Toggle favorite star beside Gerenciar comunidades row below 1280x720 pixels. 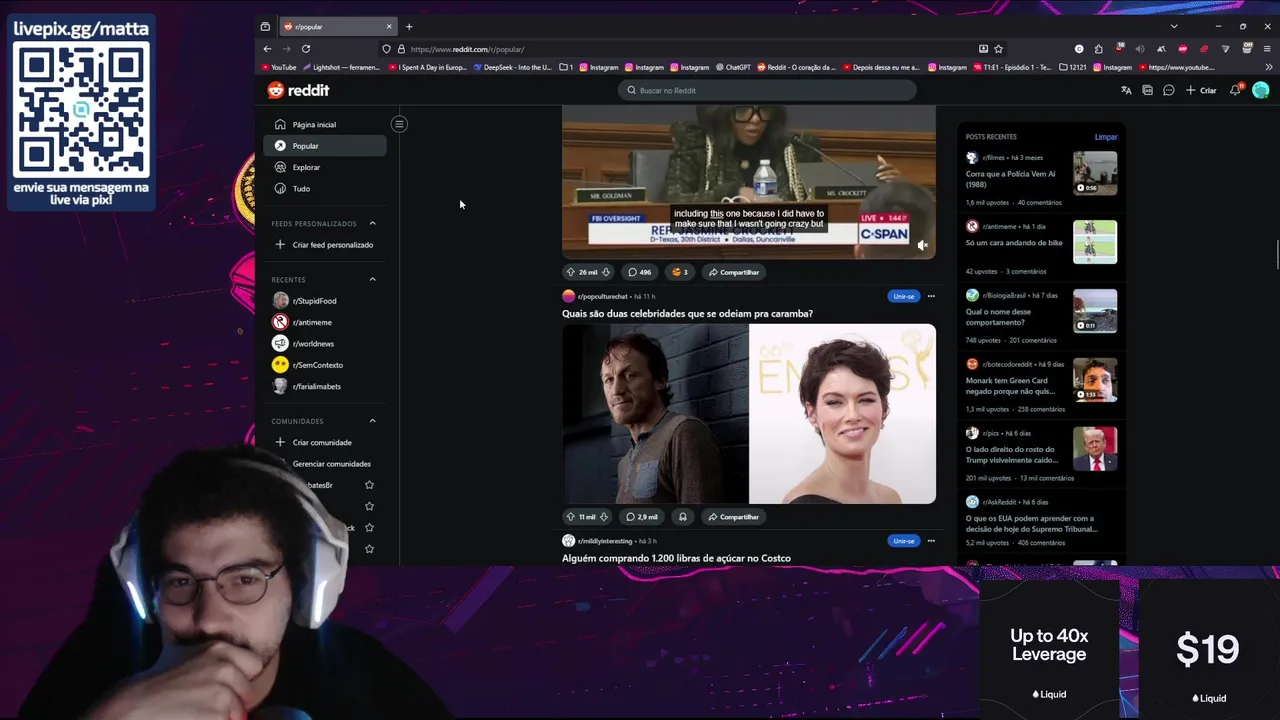(x=369, y=485)
